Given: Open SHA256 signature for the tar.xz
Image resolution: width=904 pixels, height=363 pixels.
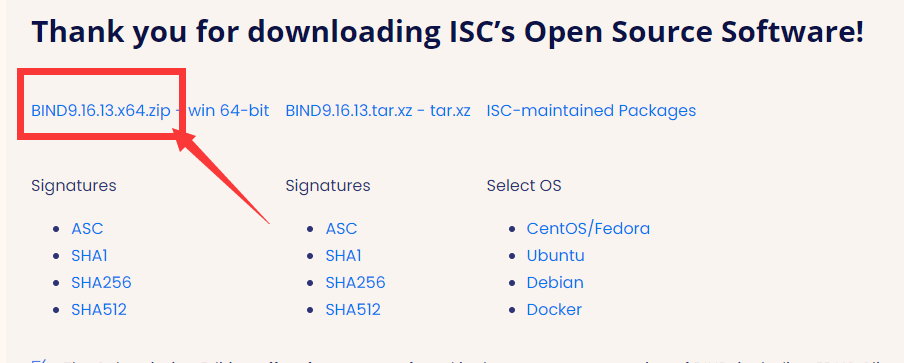Looking at the screenshot, I should [x=356, y=282].
